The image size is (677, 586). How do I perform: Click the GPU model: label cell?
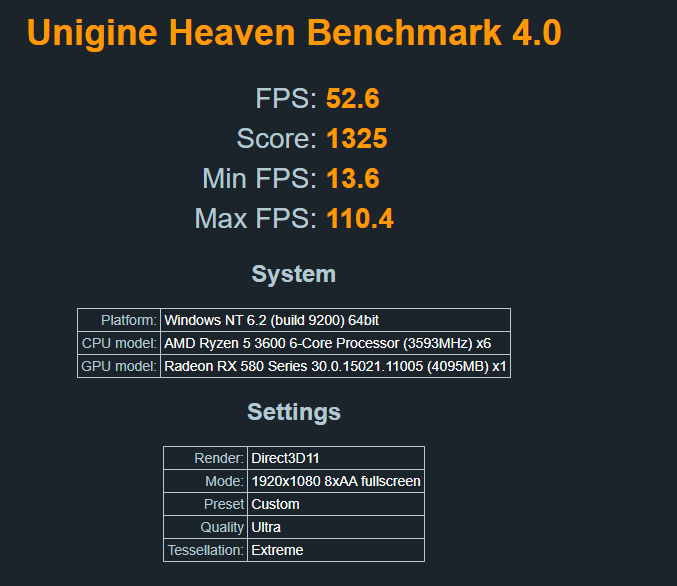point(119,366)
